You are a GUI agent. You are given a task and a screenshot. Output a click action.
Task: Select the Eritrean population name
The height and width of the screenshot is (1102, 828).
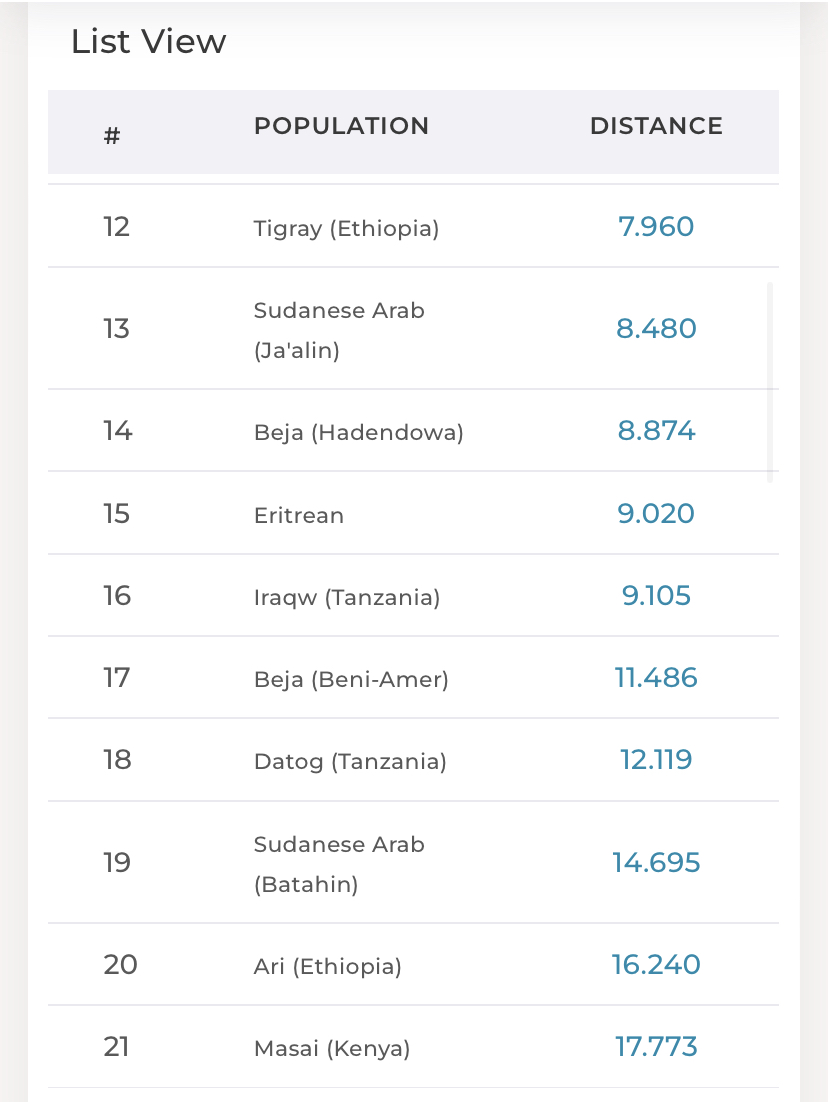pyautogui.click(x=299, y=516)
